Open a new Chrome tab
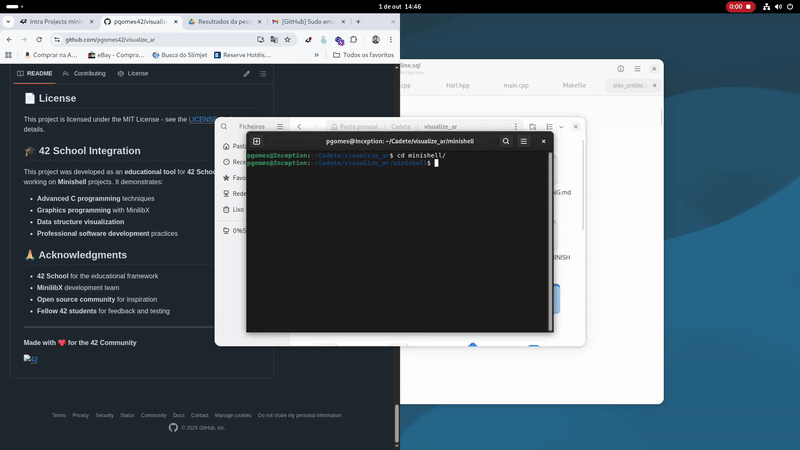This screenshot has height=450, width=800. coord(358,21)
